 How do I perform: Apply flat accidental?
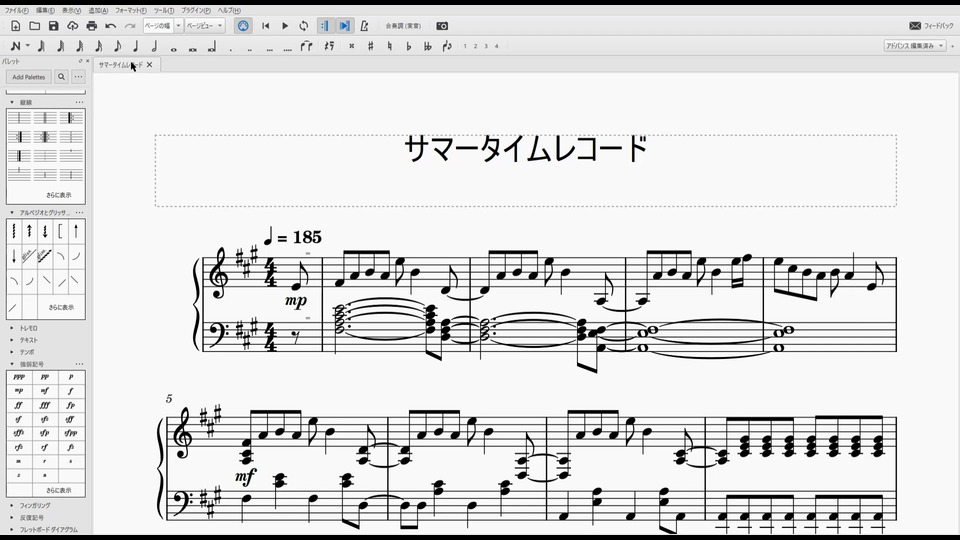coord(408,46)
